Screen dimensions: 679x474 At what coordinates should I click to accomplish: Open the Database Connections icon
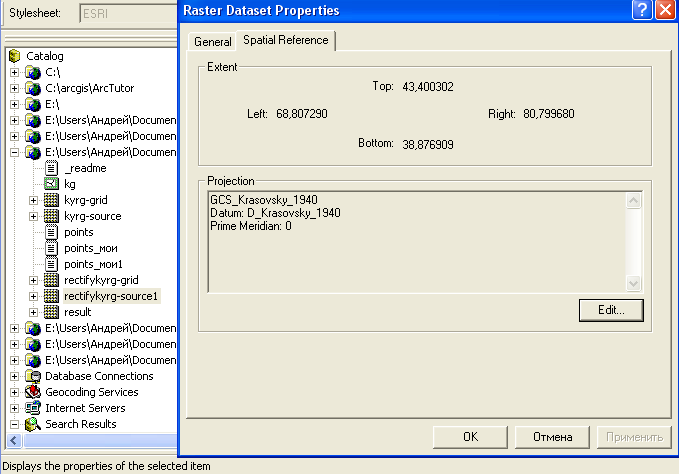point(33,376)
